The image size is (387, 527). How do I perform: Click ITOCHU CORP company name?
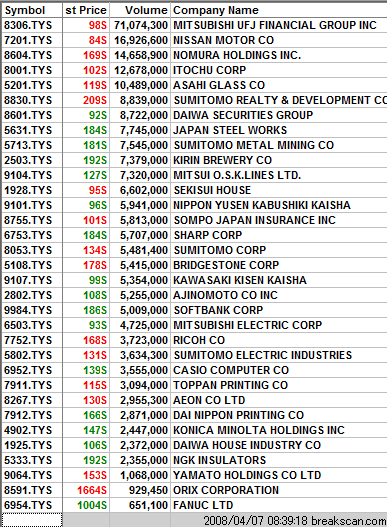[x=210, y=70]
